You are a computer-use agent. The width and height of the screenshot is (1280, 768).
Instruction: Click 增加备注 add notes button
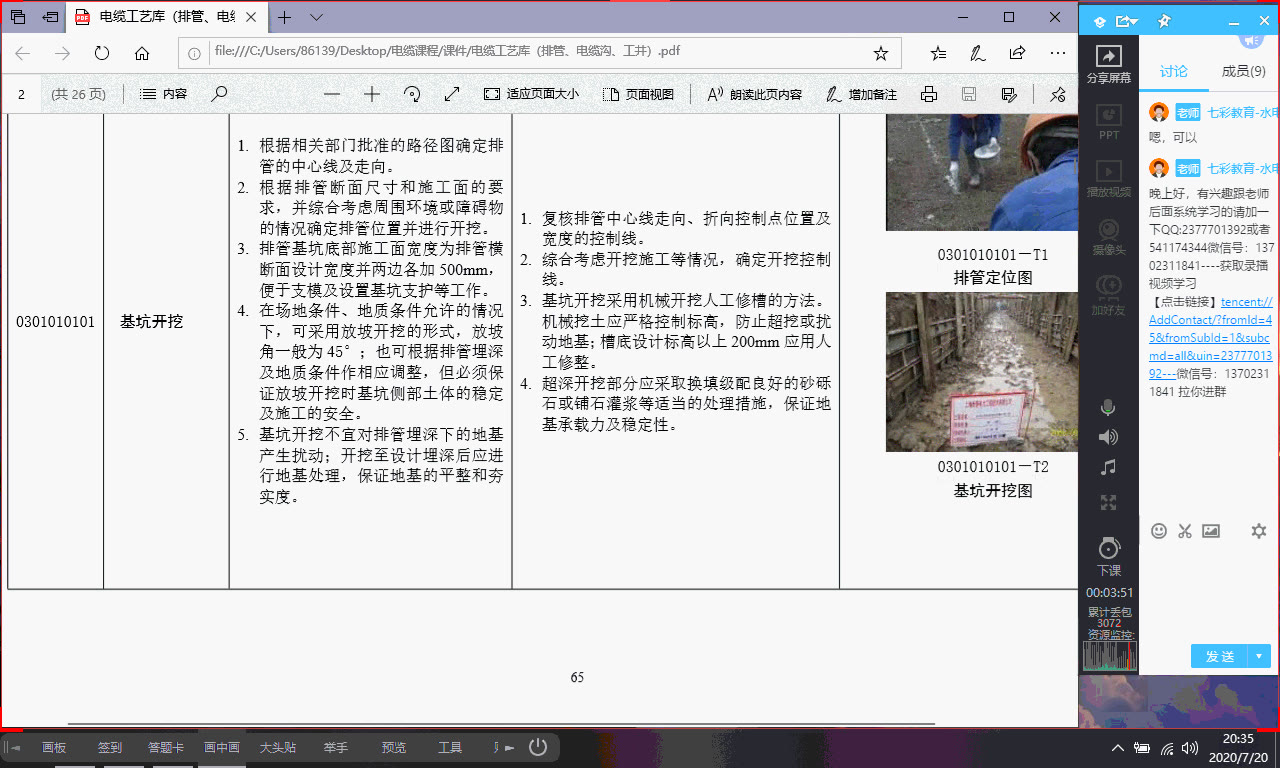coord(862,94)
